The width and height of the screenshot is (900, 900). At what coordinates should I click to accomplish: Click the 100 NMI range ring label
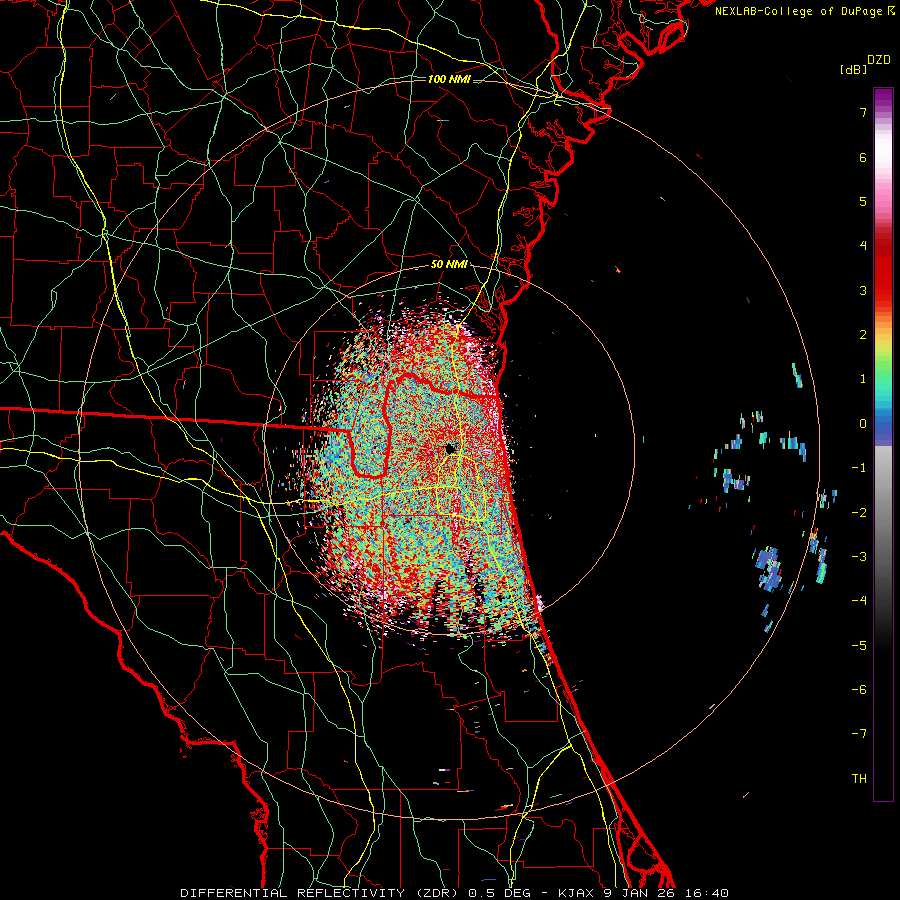tap(449, 79)
